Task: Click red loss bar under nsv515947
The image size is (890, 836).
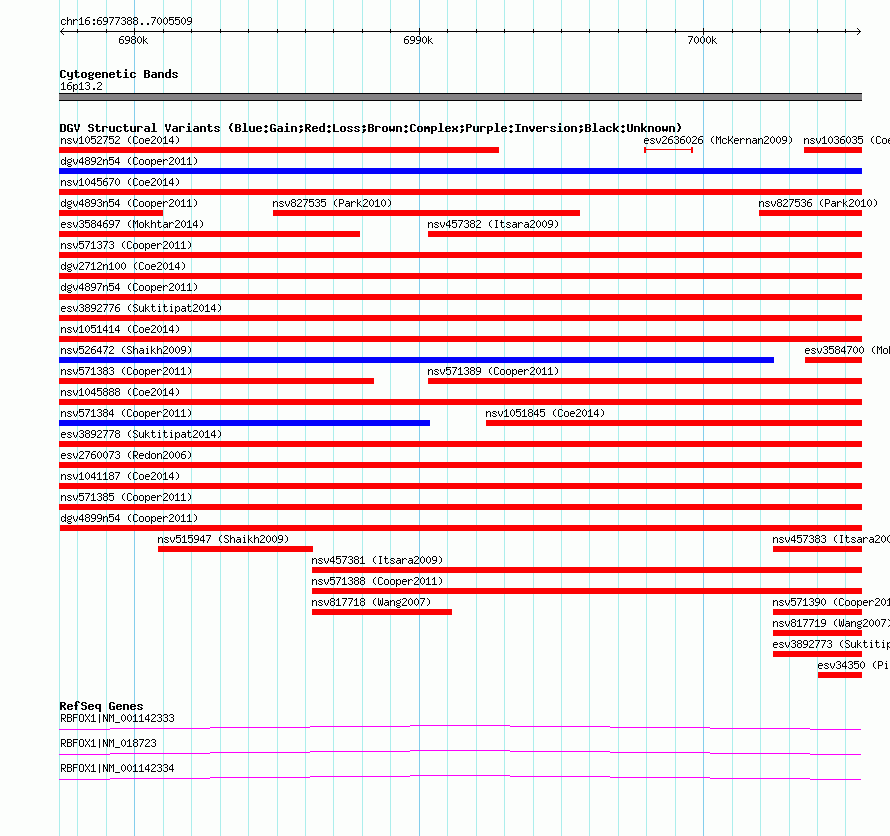Action: click(x=236, y=549)
